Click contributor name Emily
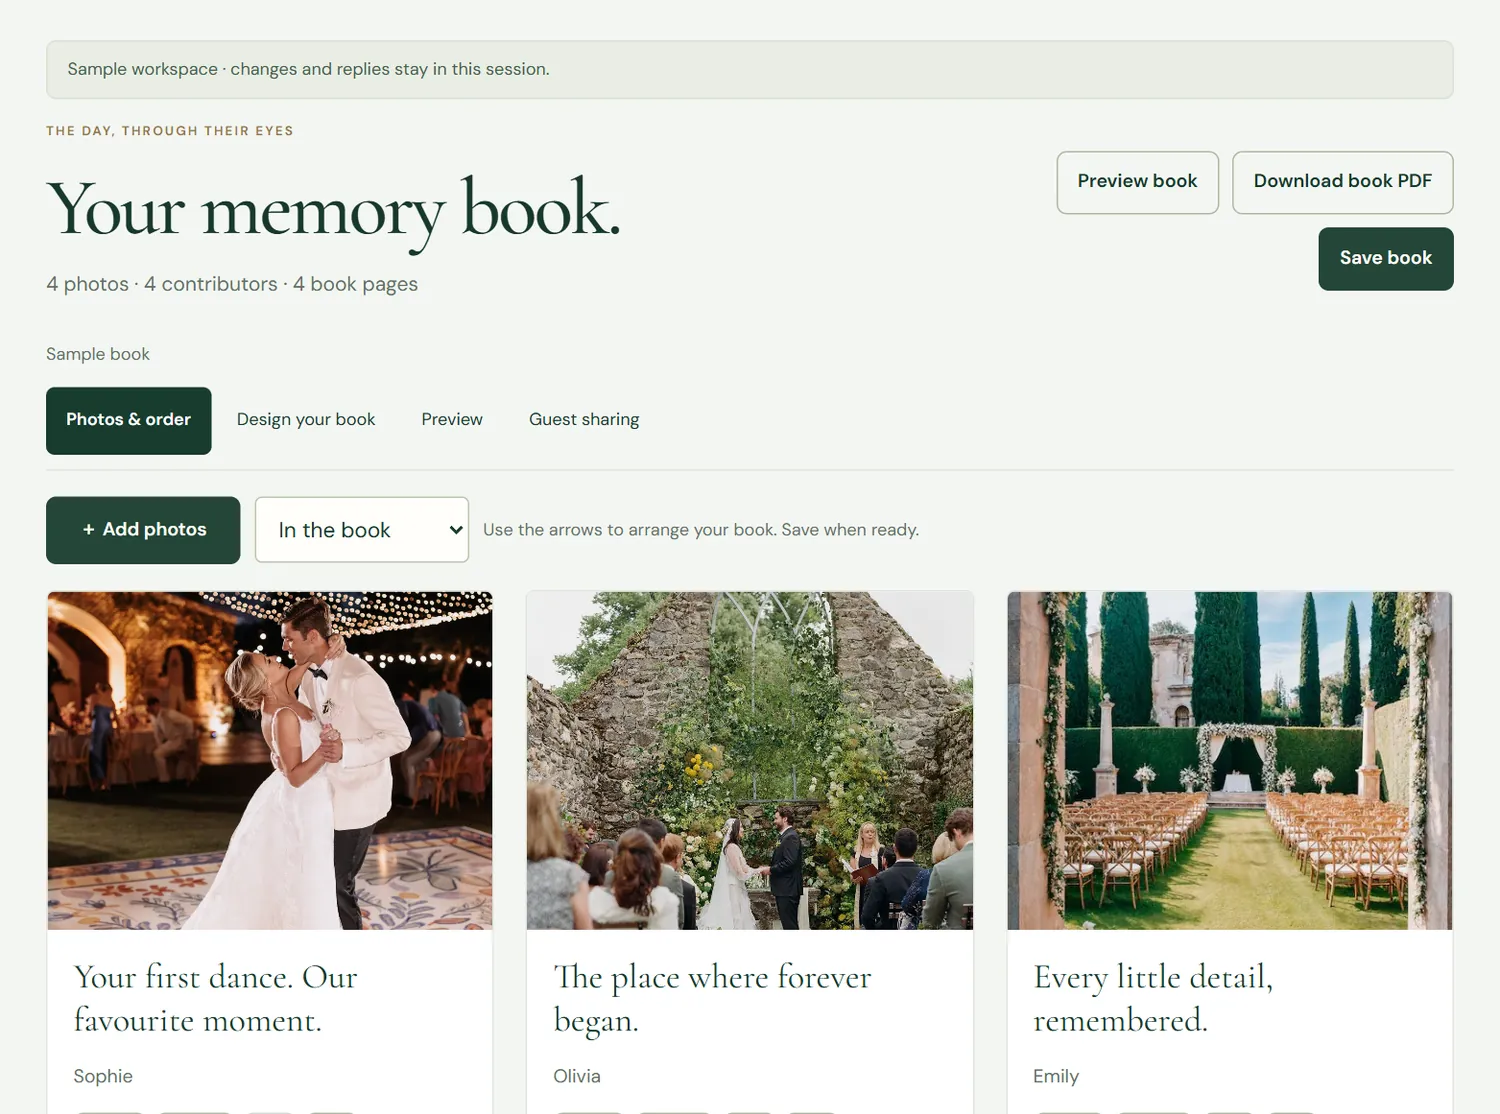1500x1114 pixels. (1056, 1076)
